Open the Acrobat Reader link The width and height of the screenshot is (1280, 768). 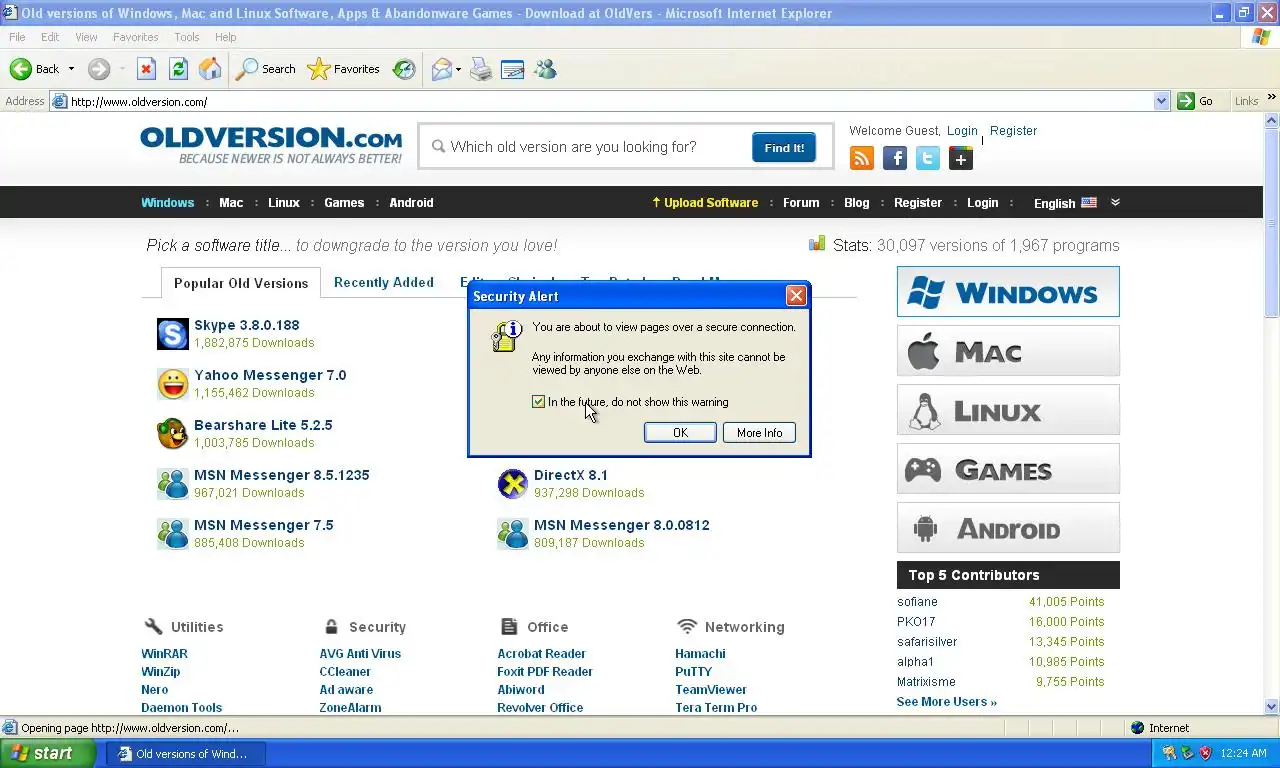click(541, 654)
